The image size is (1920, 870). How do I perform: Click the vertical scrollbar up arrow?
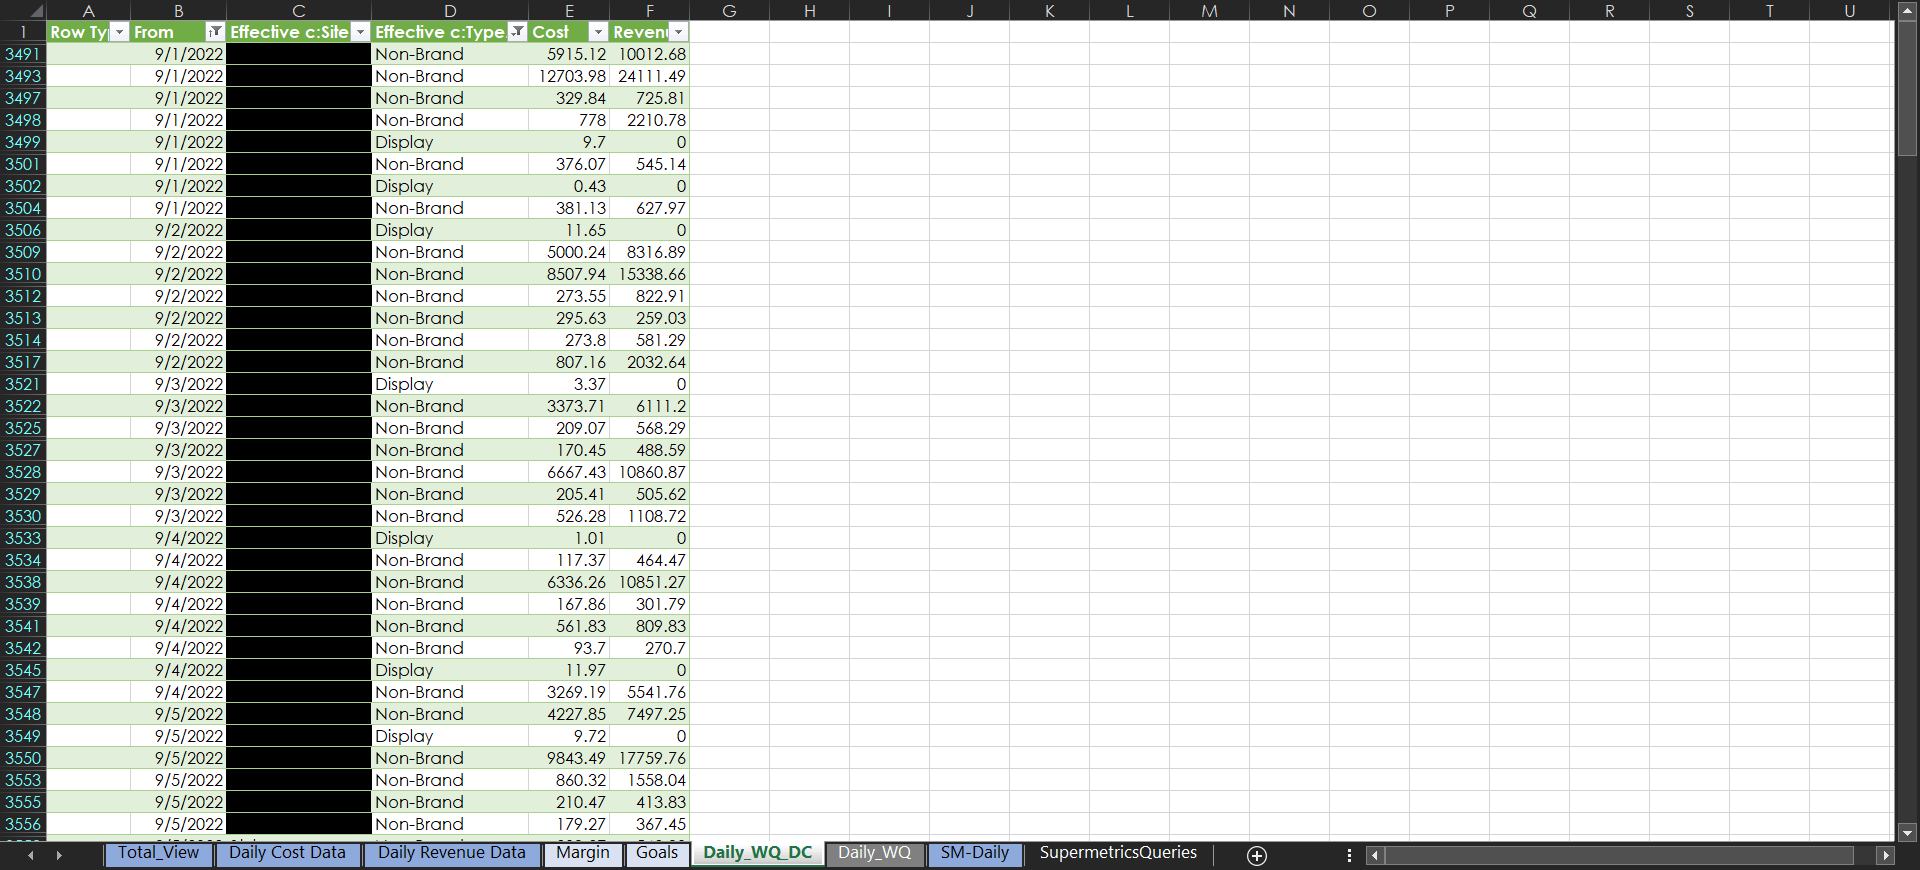[x=1907, y=11]
